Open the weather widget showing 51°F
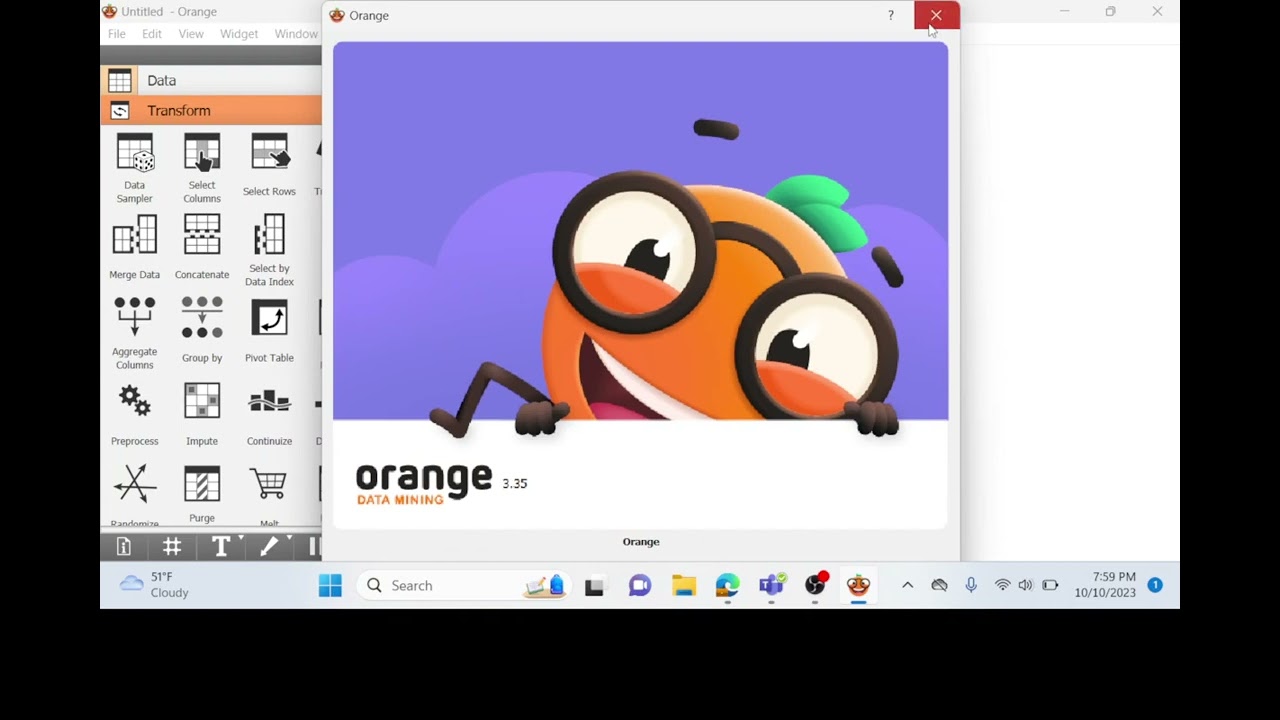The width and height of the screenshot is (1280, 720). [x=155, y=585]
